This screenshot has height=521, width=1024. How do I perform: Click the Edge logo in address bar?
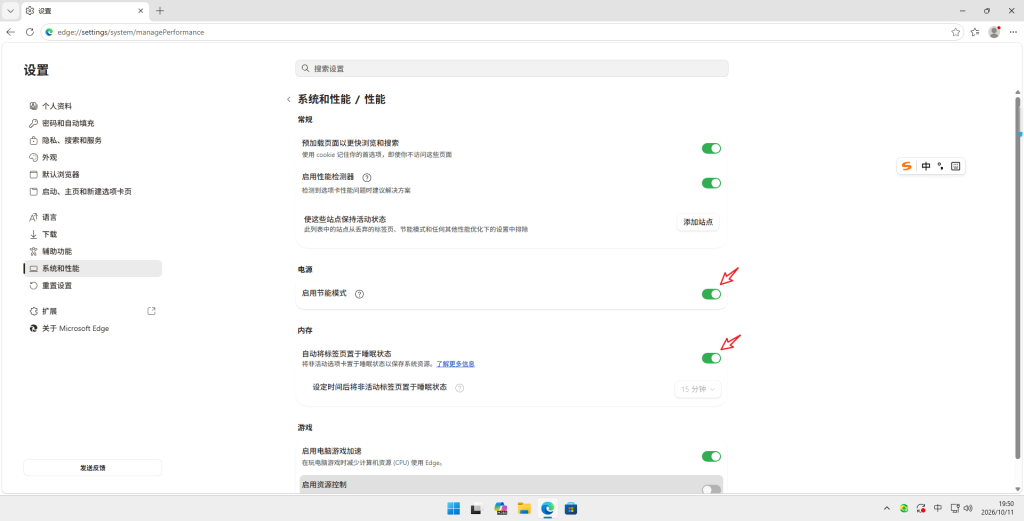click(x=49, y=31)
